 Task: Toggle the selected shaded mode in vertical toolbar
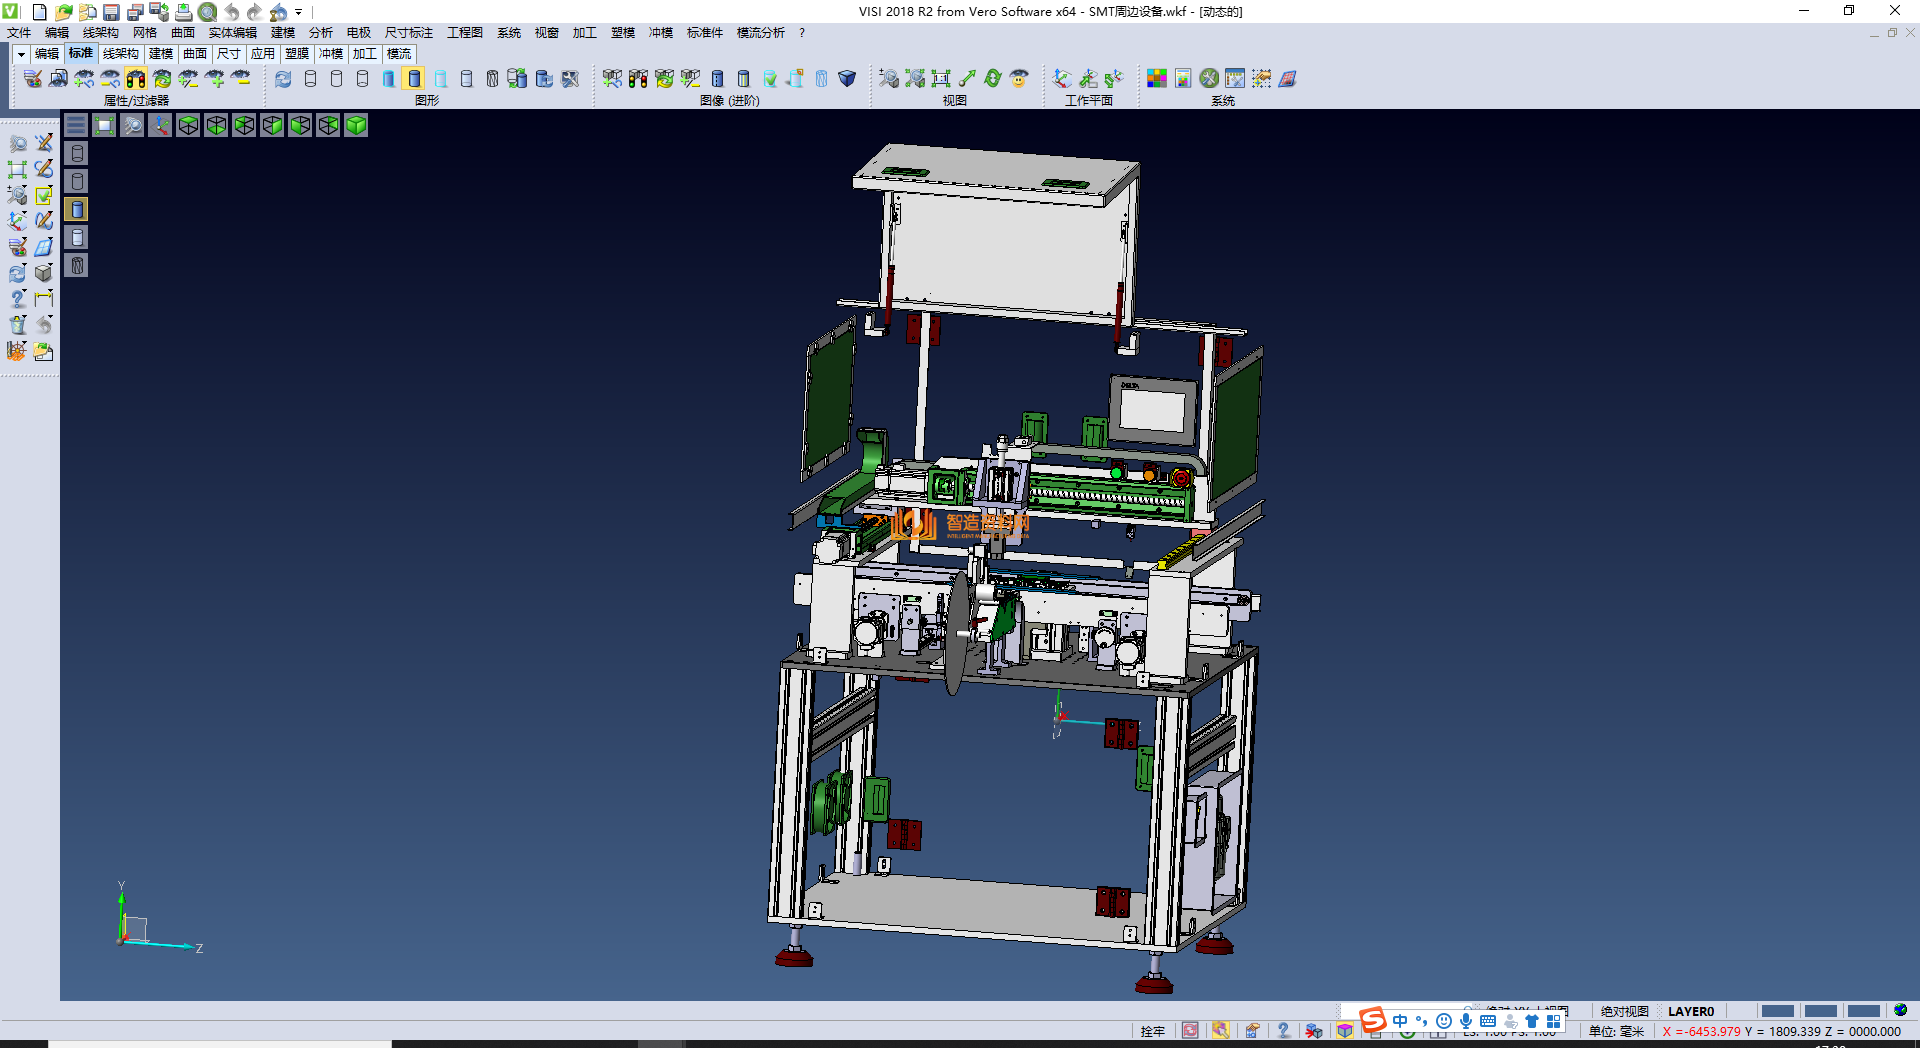pos(77,209)
